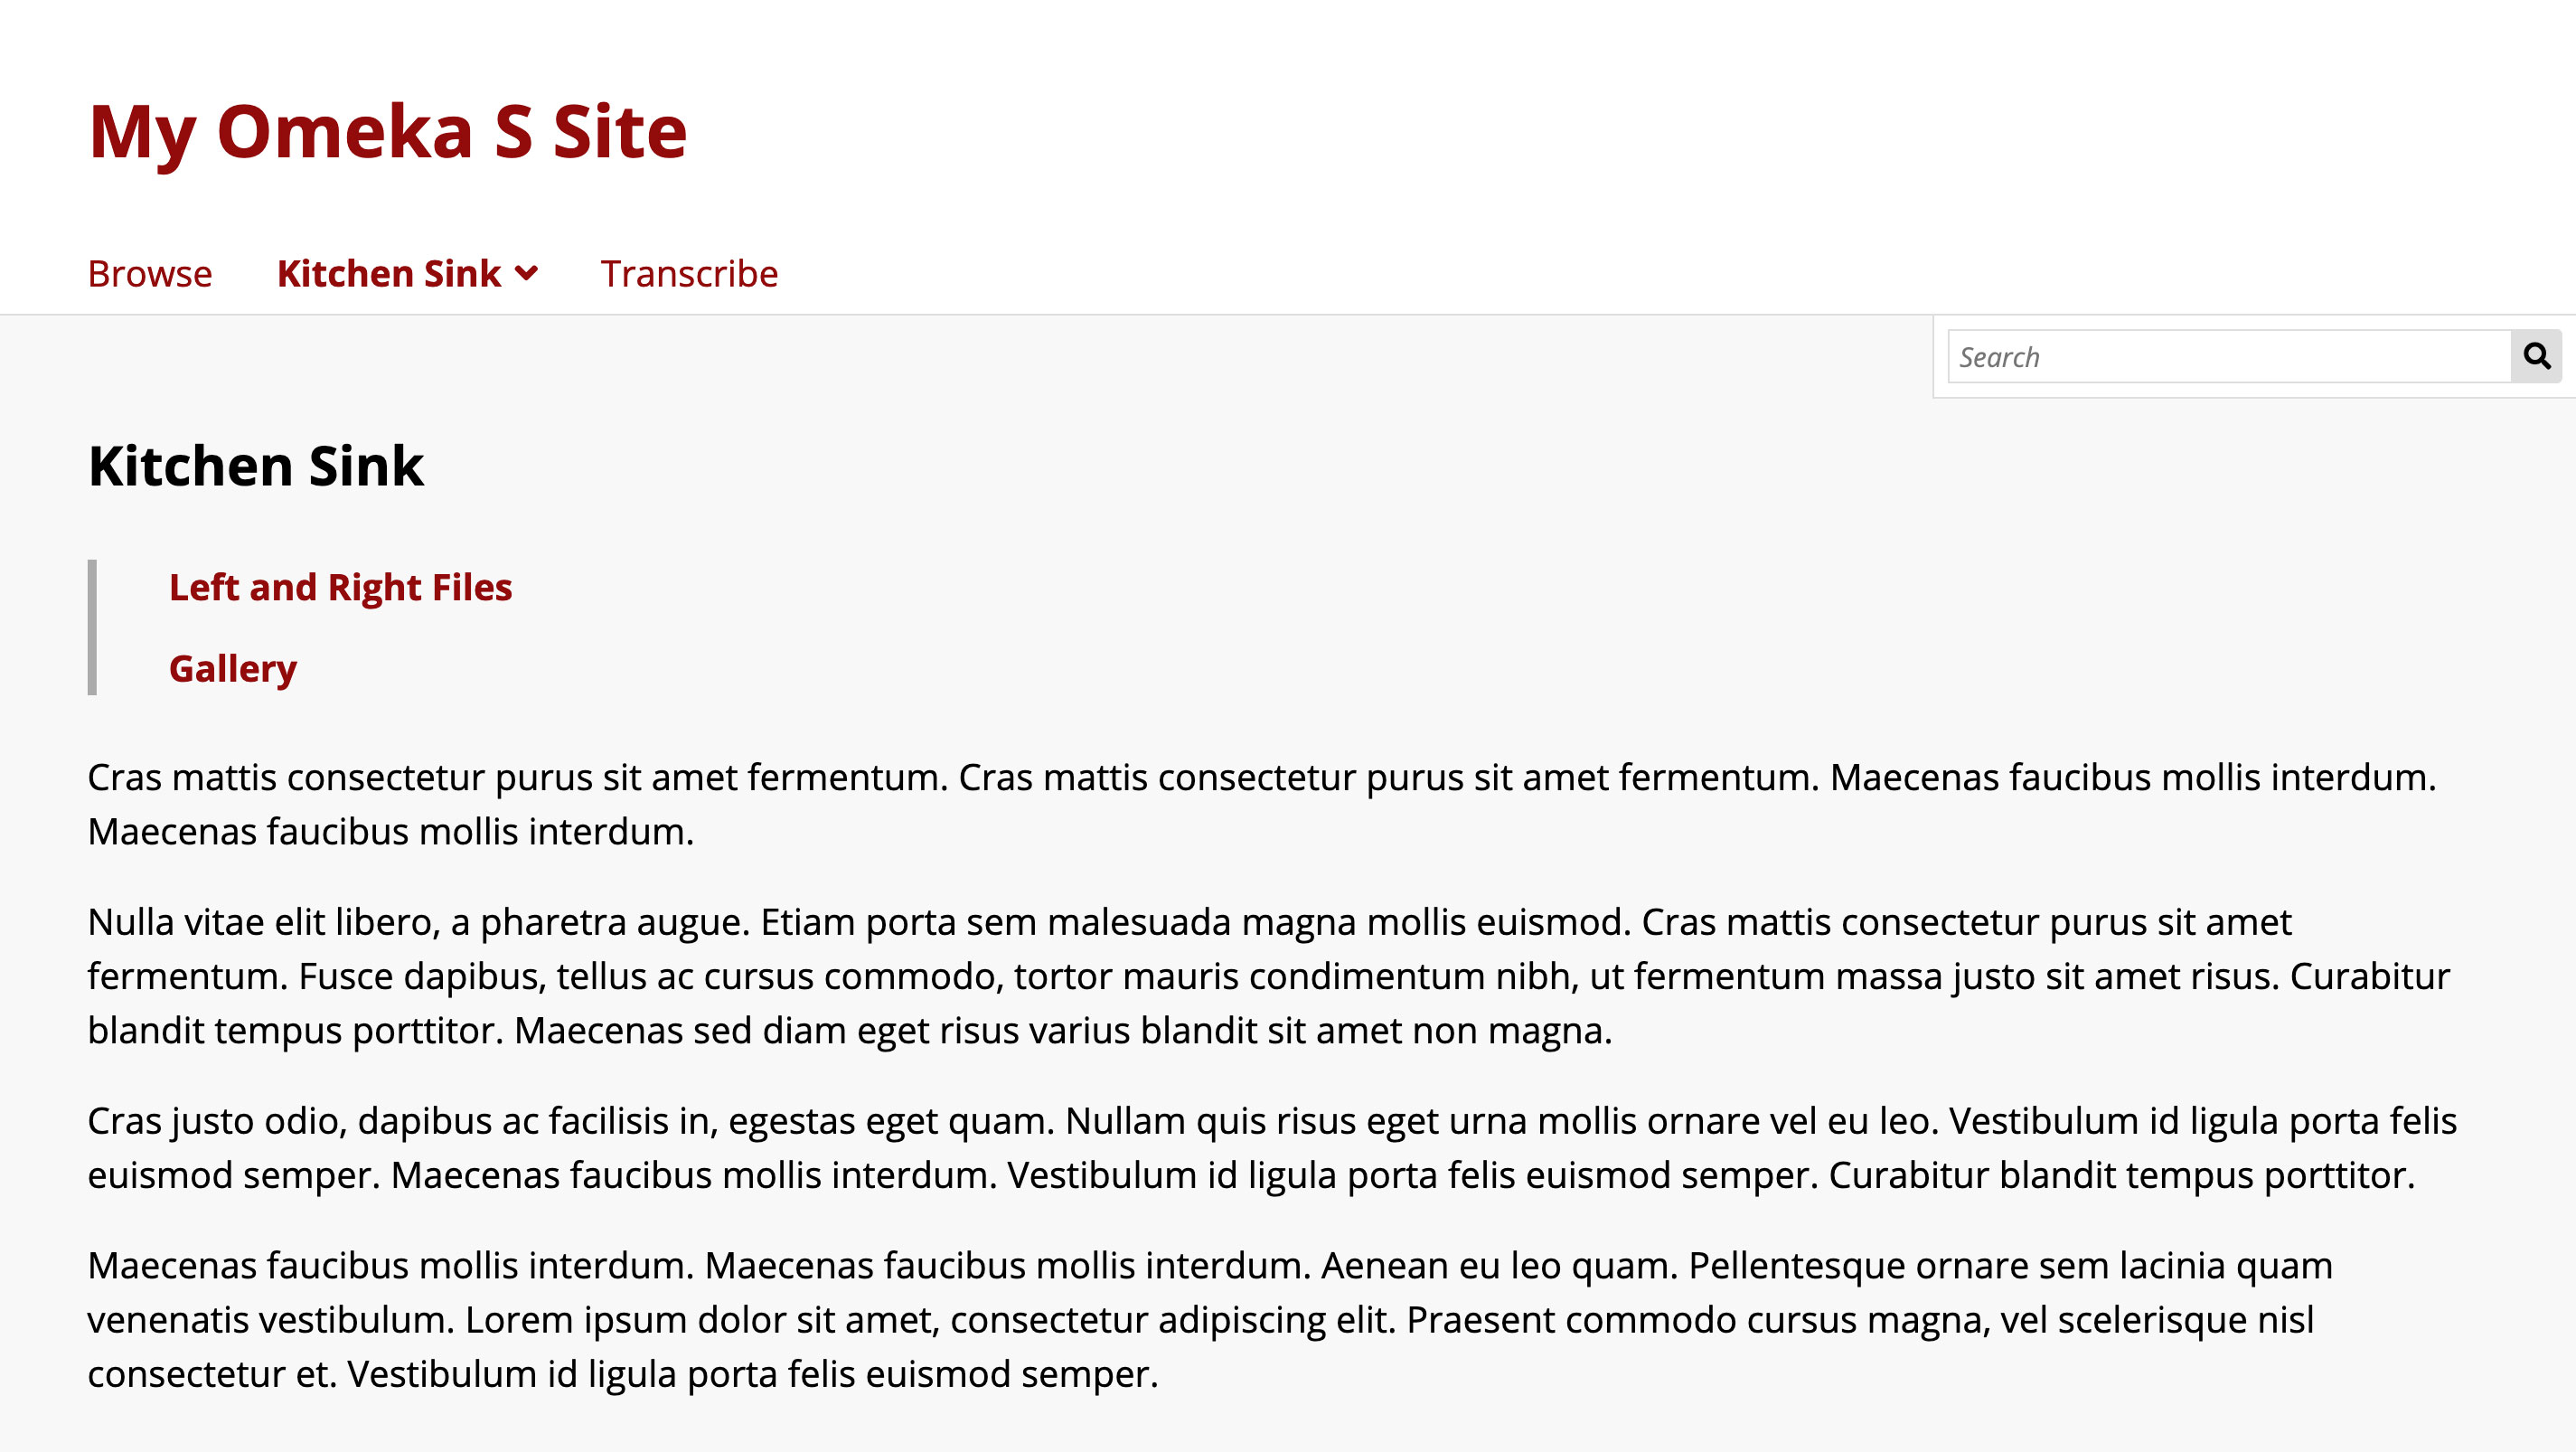Click the Browse navigation menu item

pos(150,273)
